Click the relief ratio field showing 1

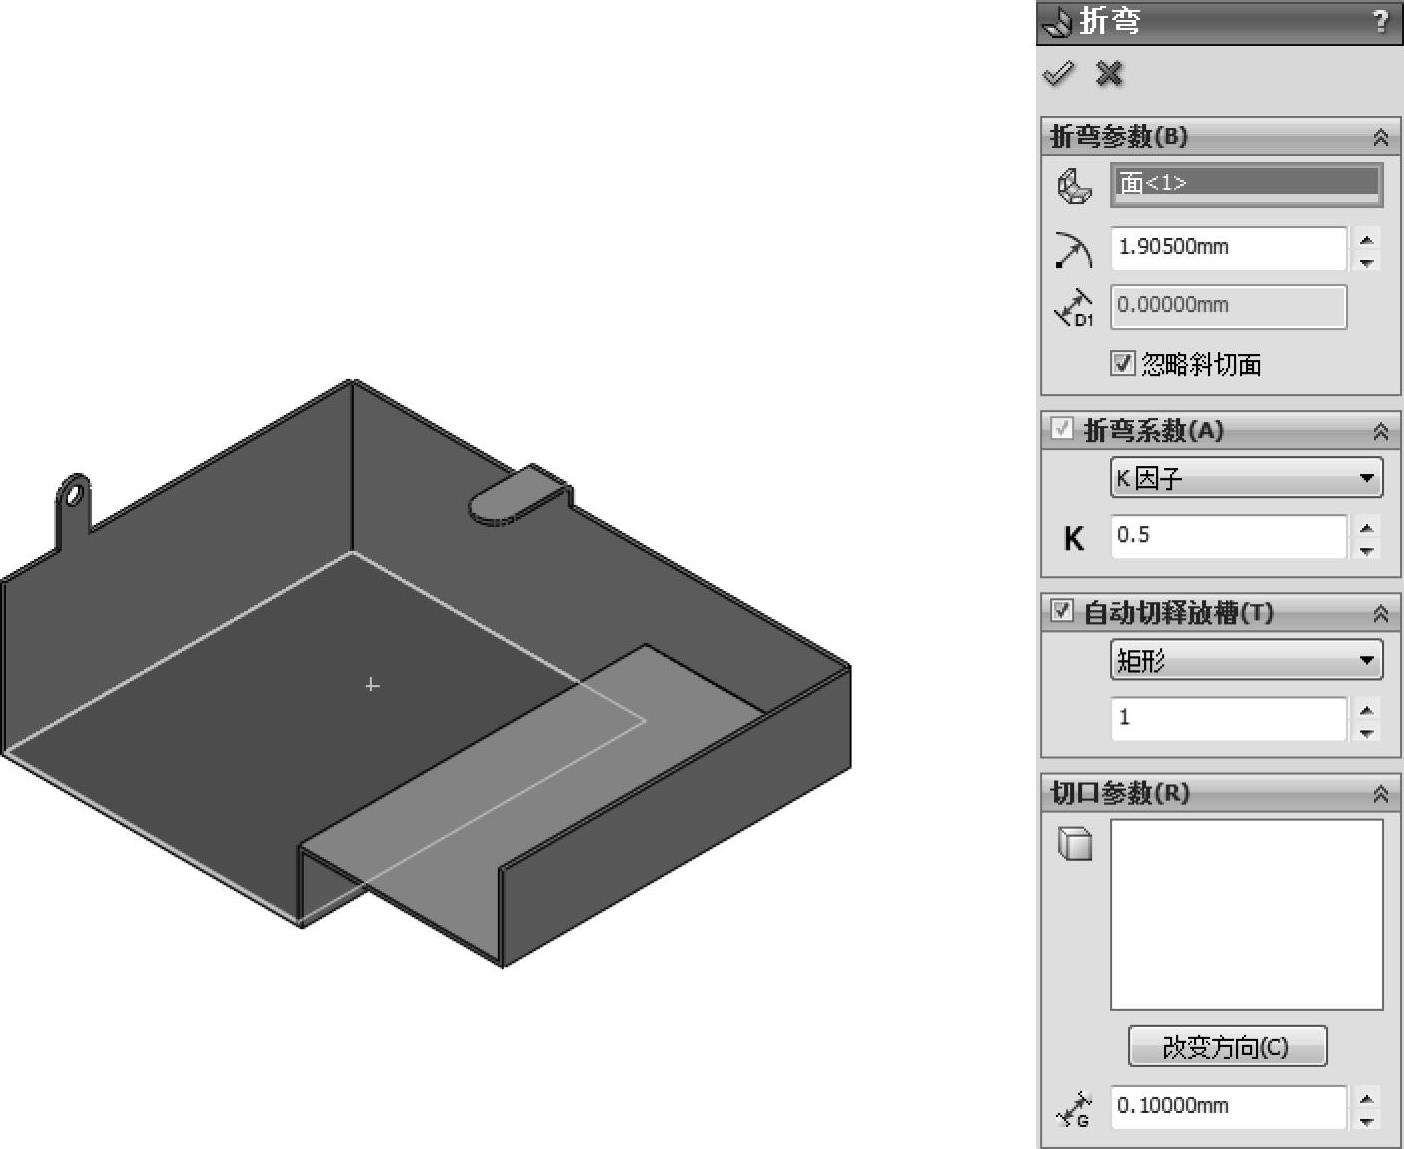tap(1229, 718)
